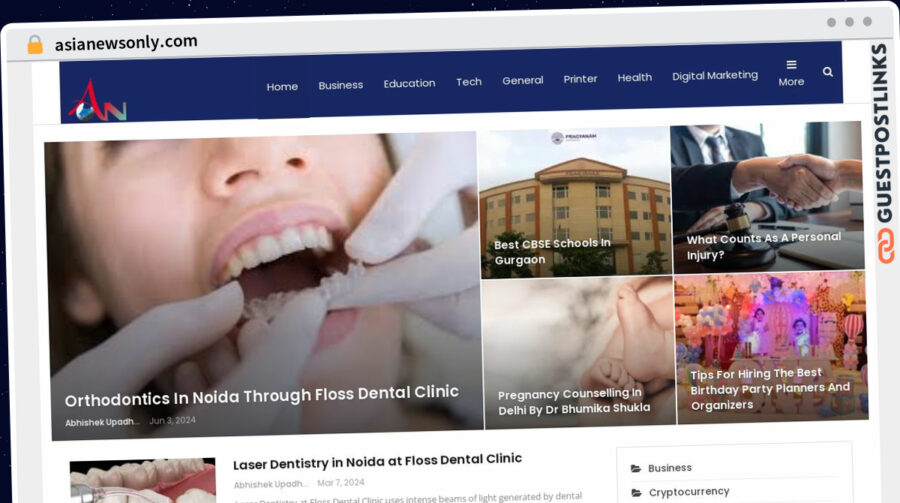Open Birthday Party Planners tips article
The width and height of the screenshot is (900, 503).
pos(770,389)
